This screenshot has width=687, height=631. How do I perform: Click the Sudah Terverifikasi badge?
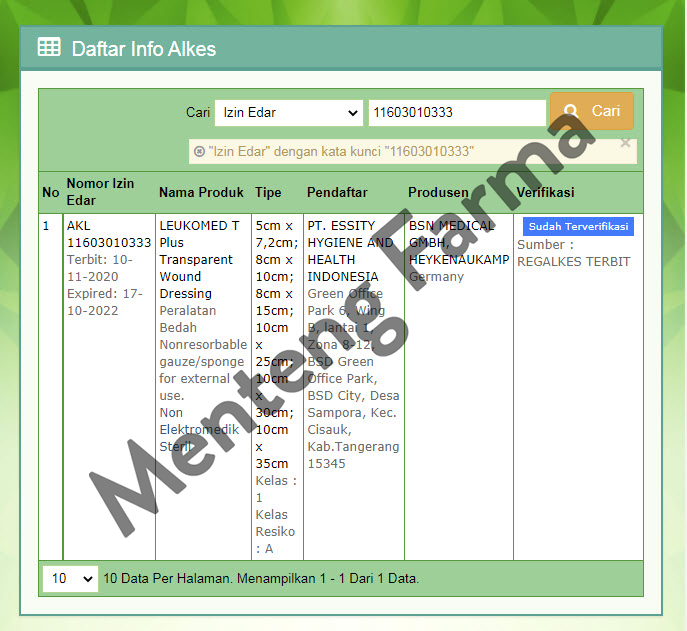pyautogui.click(x=578, y=227)
